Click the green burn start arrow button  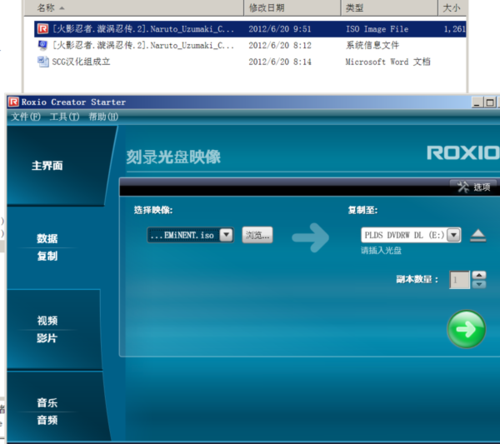pos(466,329)
